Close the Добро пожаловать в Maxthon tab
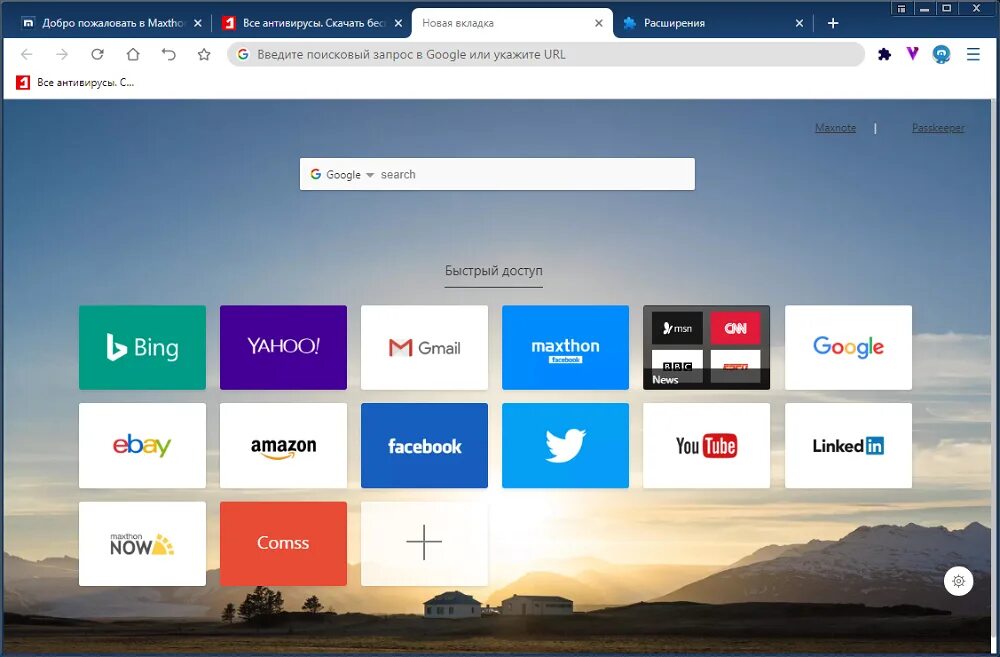Image resolution: width=1000 pixels, height=657 pixels. point(198,23)
